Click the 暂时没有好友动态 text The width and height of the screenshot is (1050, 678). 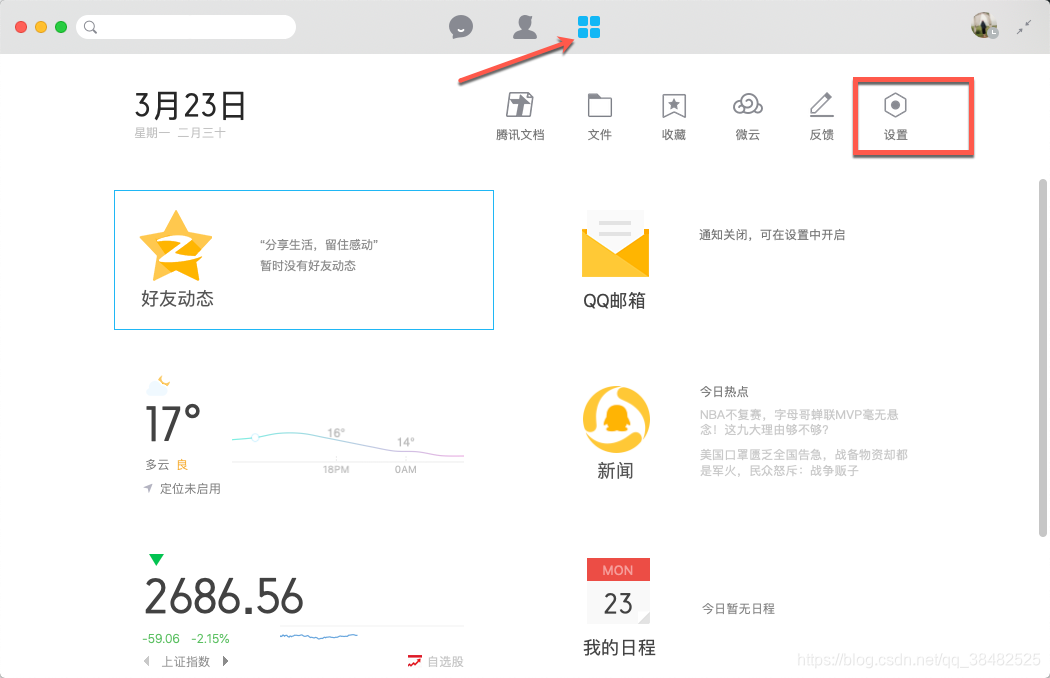308,265
